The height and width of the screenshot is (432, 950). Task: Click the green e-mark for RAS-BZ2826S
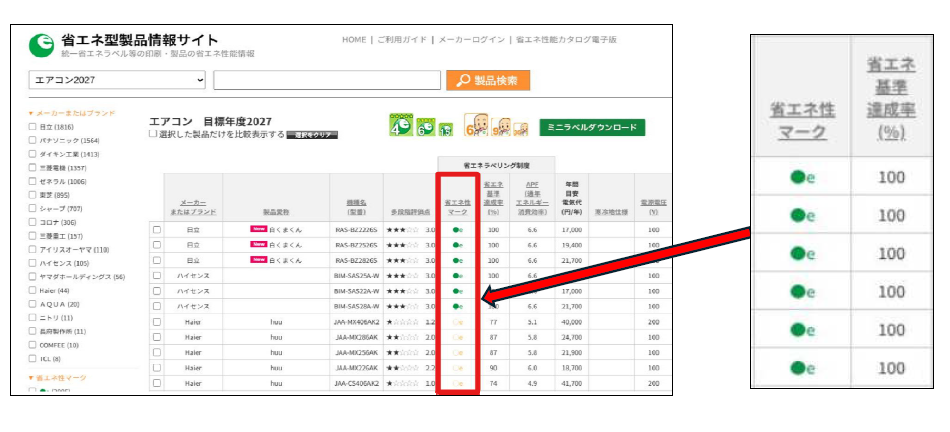pyautogui.click(x=458, y=261)
